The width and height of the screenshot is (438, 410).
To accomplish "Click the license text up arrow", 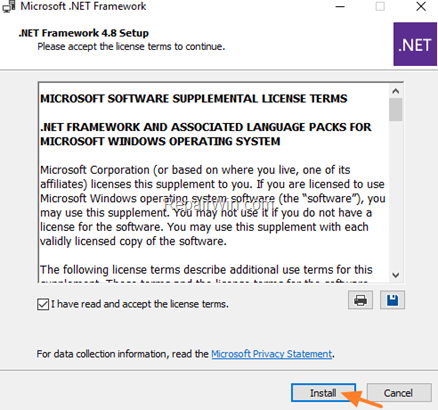I will (396, 91).
